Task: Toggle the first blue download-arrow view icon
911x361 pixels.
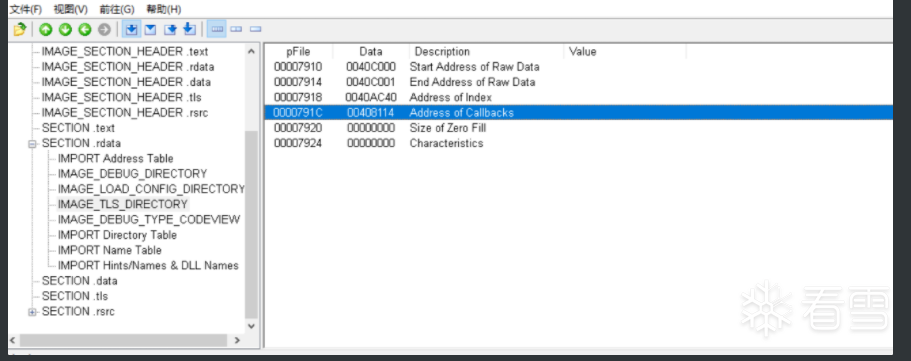Action: [x=131, y=29]
